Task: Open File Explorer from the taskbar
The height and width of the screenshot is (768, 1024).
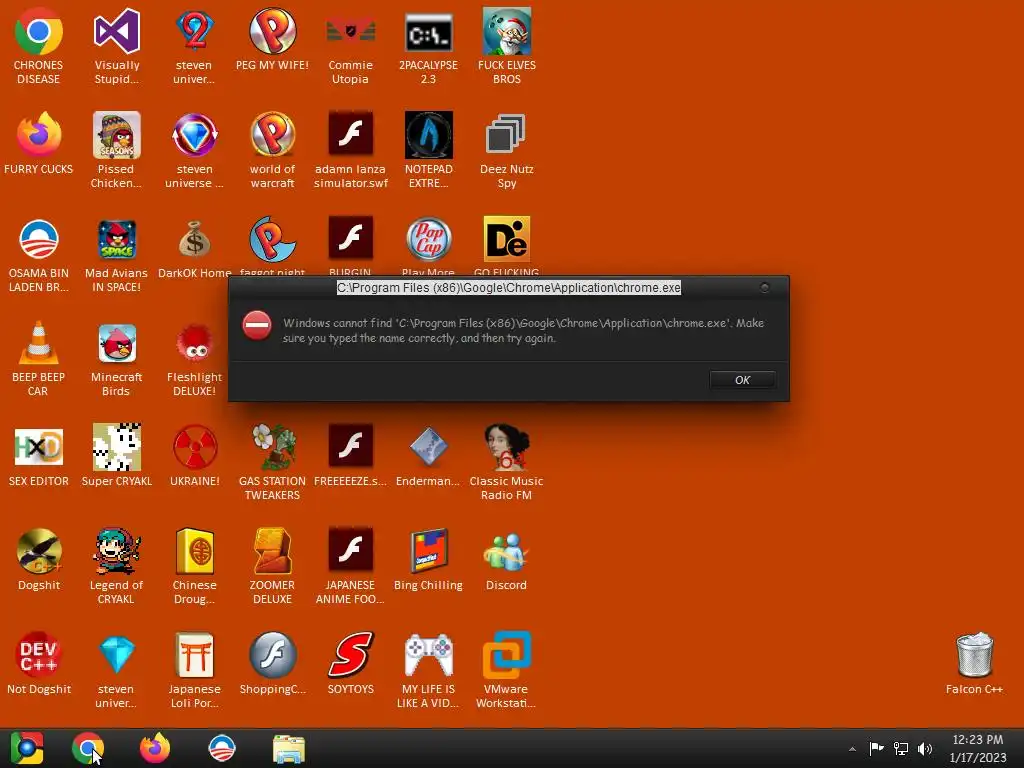Action: pos(289,748)
